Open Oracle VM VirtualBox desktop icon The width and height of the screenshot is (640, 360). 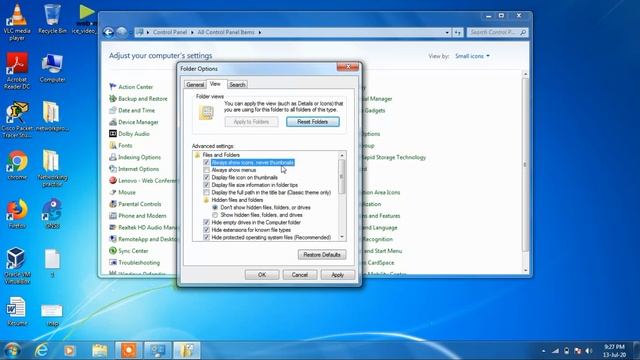point(17,266)
